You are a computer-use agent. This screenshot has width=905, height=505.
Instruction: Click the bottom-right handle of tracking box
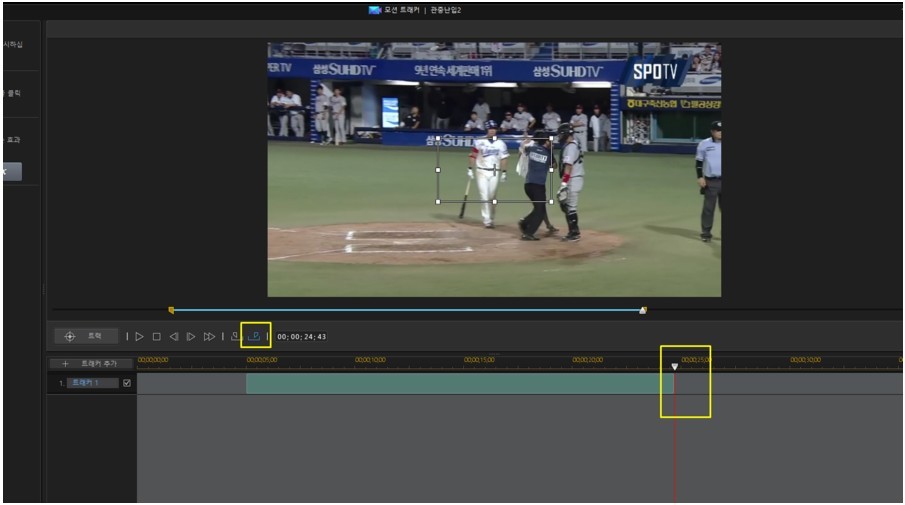551,201
